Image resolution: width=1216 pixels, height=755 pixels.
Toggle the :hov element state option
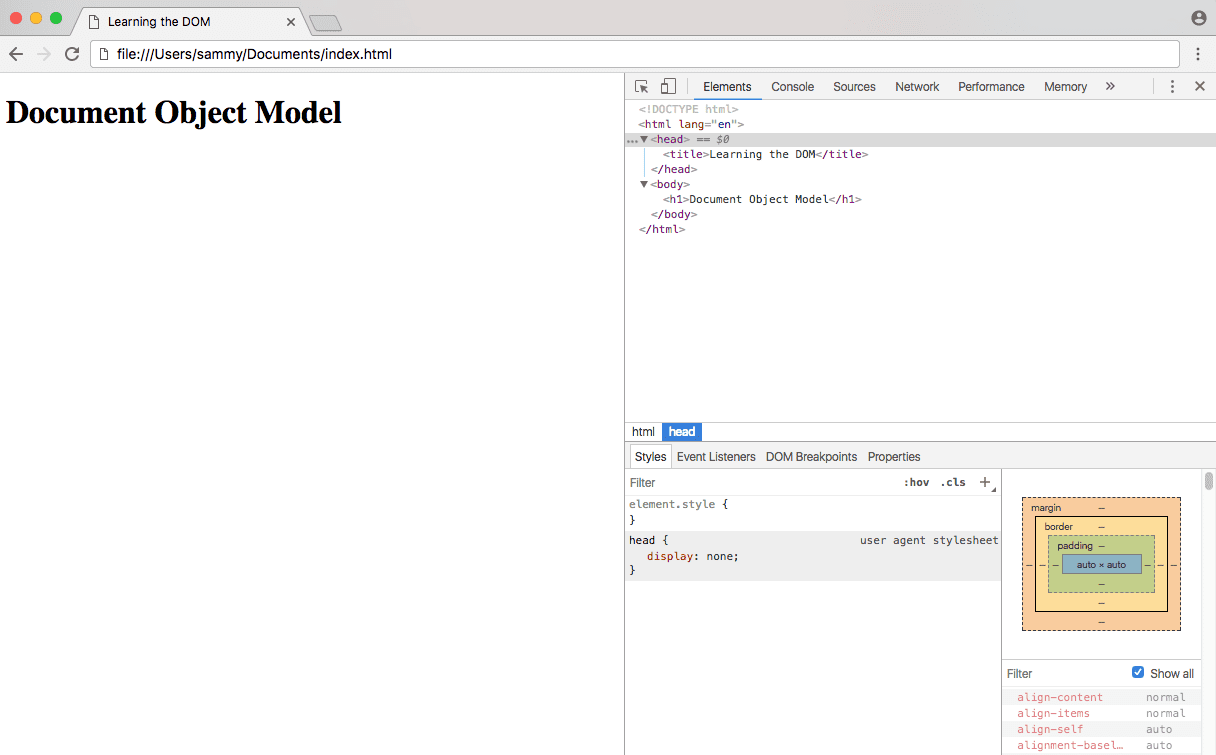pos(916,482)
